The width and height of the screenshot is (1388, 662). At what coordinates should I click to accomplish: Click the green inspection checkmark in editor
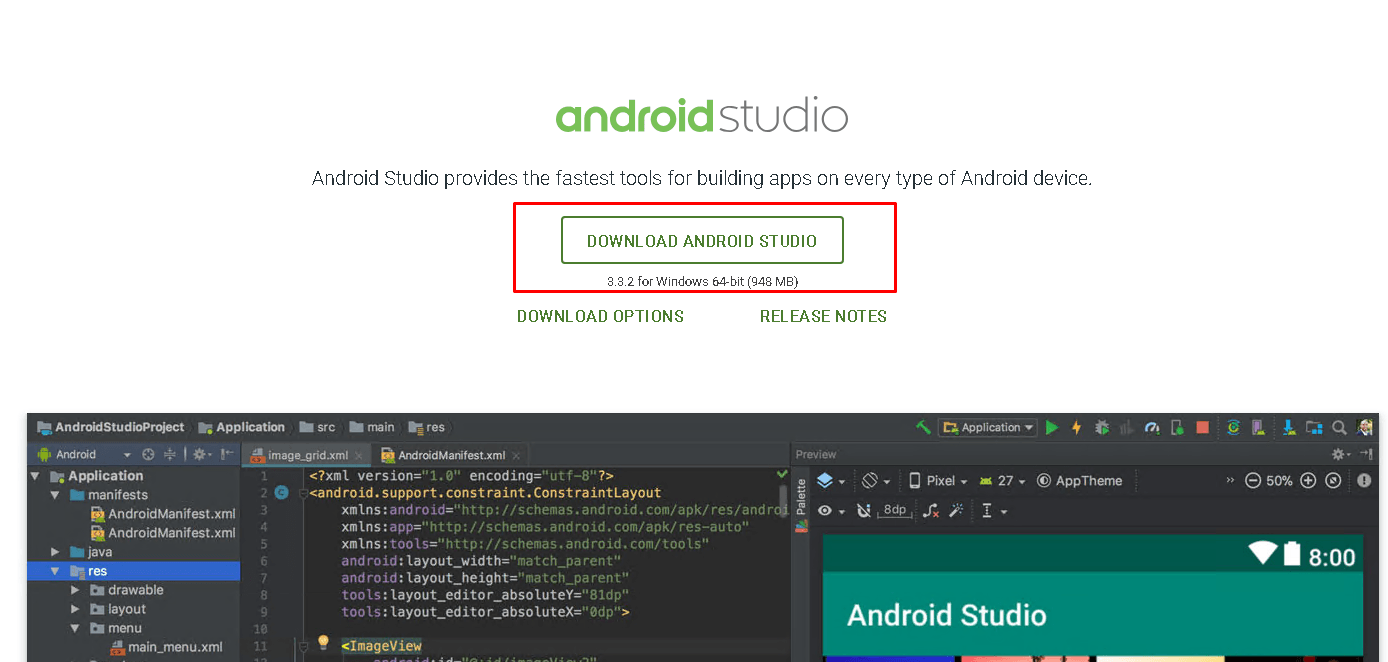coord(782,474)
